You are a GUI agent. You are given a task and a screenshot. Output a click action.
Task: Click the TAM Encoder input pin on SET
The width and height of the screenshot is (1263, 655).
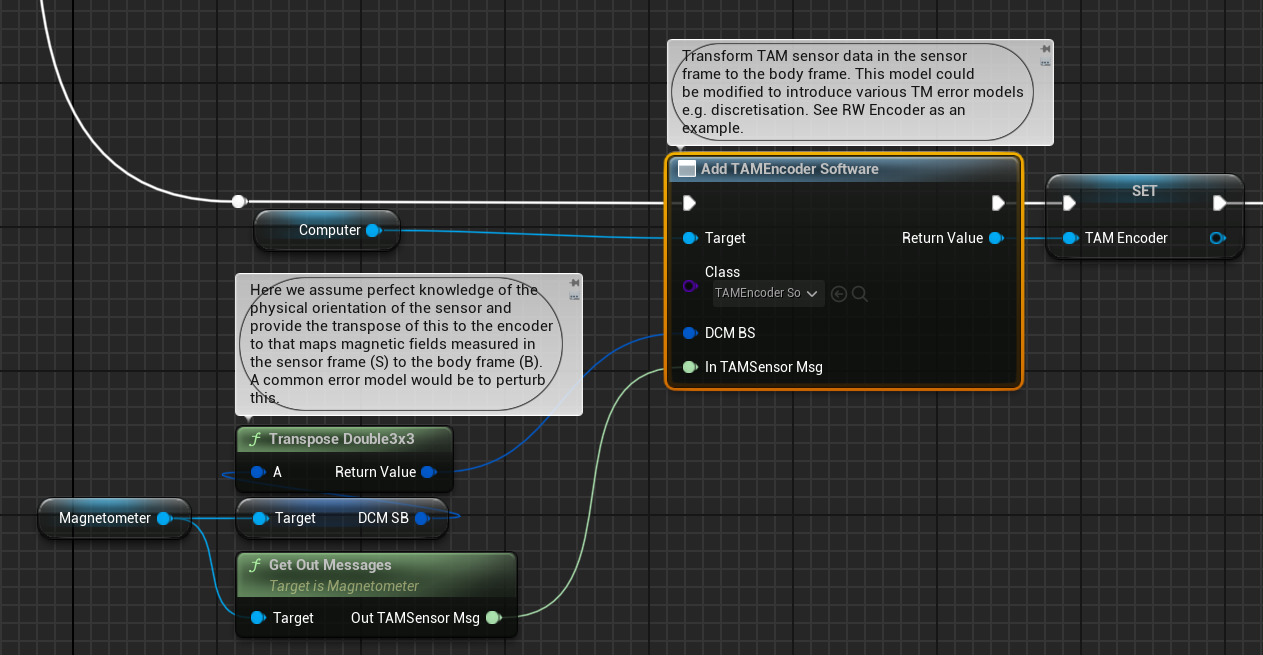point(1070,238)
